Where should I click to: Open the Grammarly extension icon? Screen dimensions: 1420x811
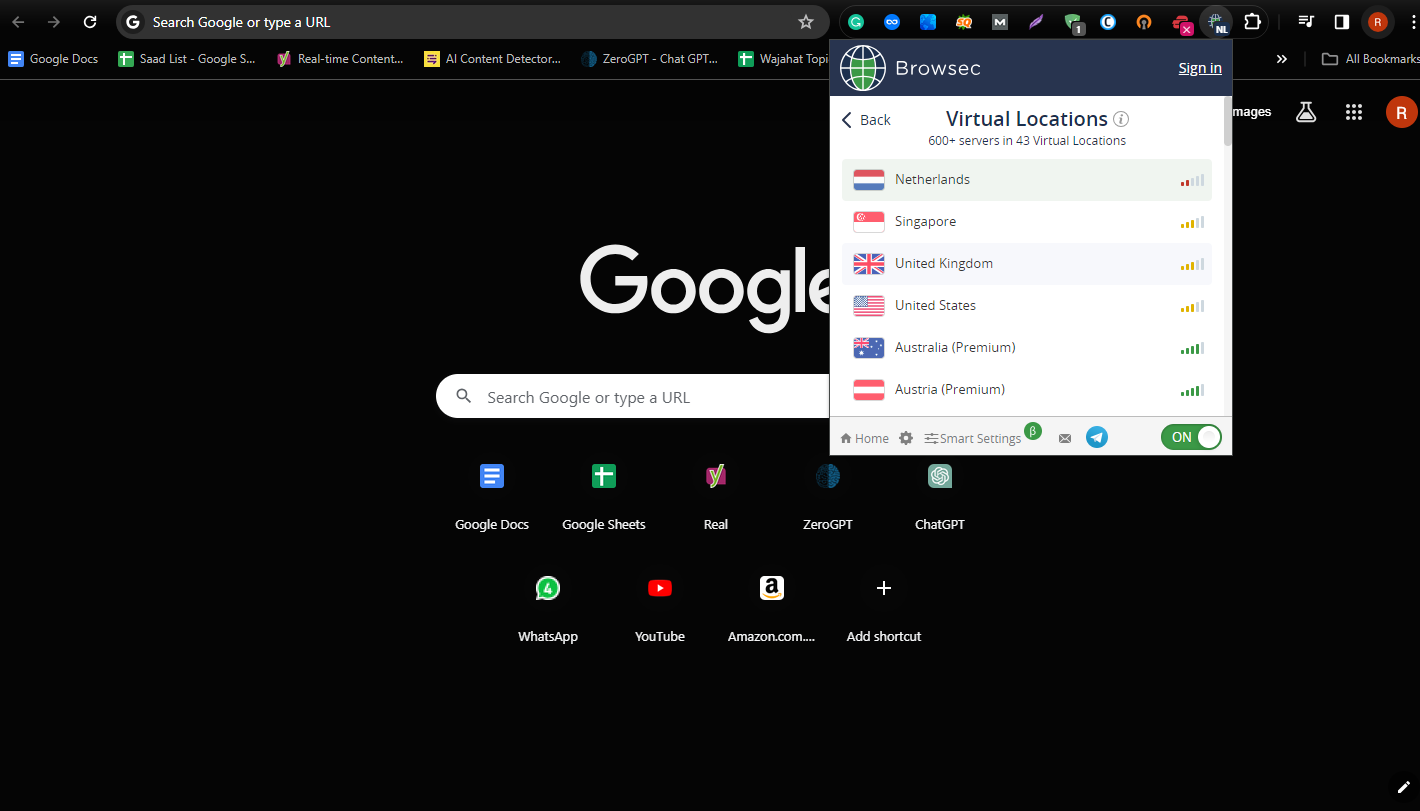(856, 22)
